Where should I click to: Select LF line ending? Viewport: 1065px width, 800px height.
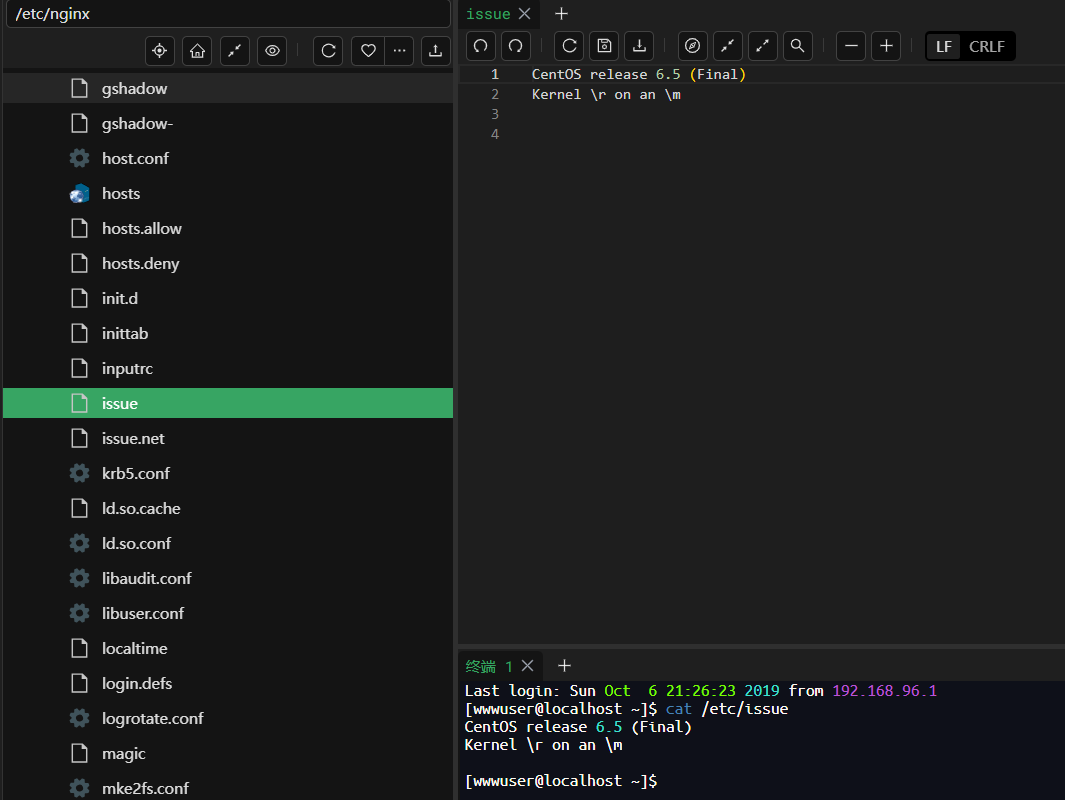(944, 47)
